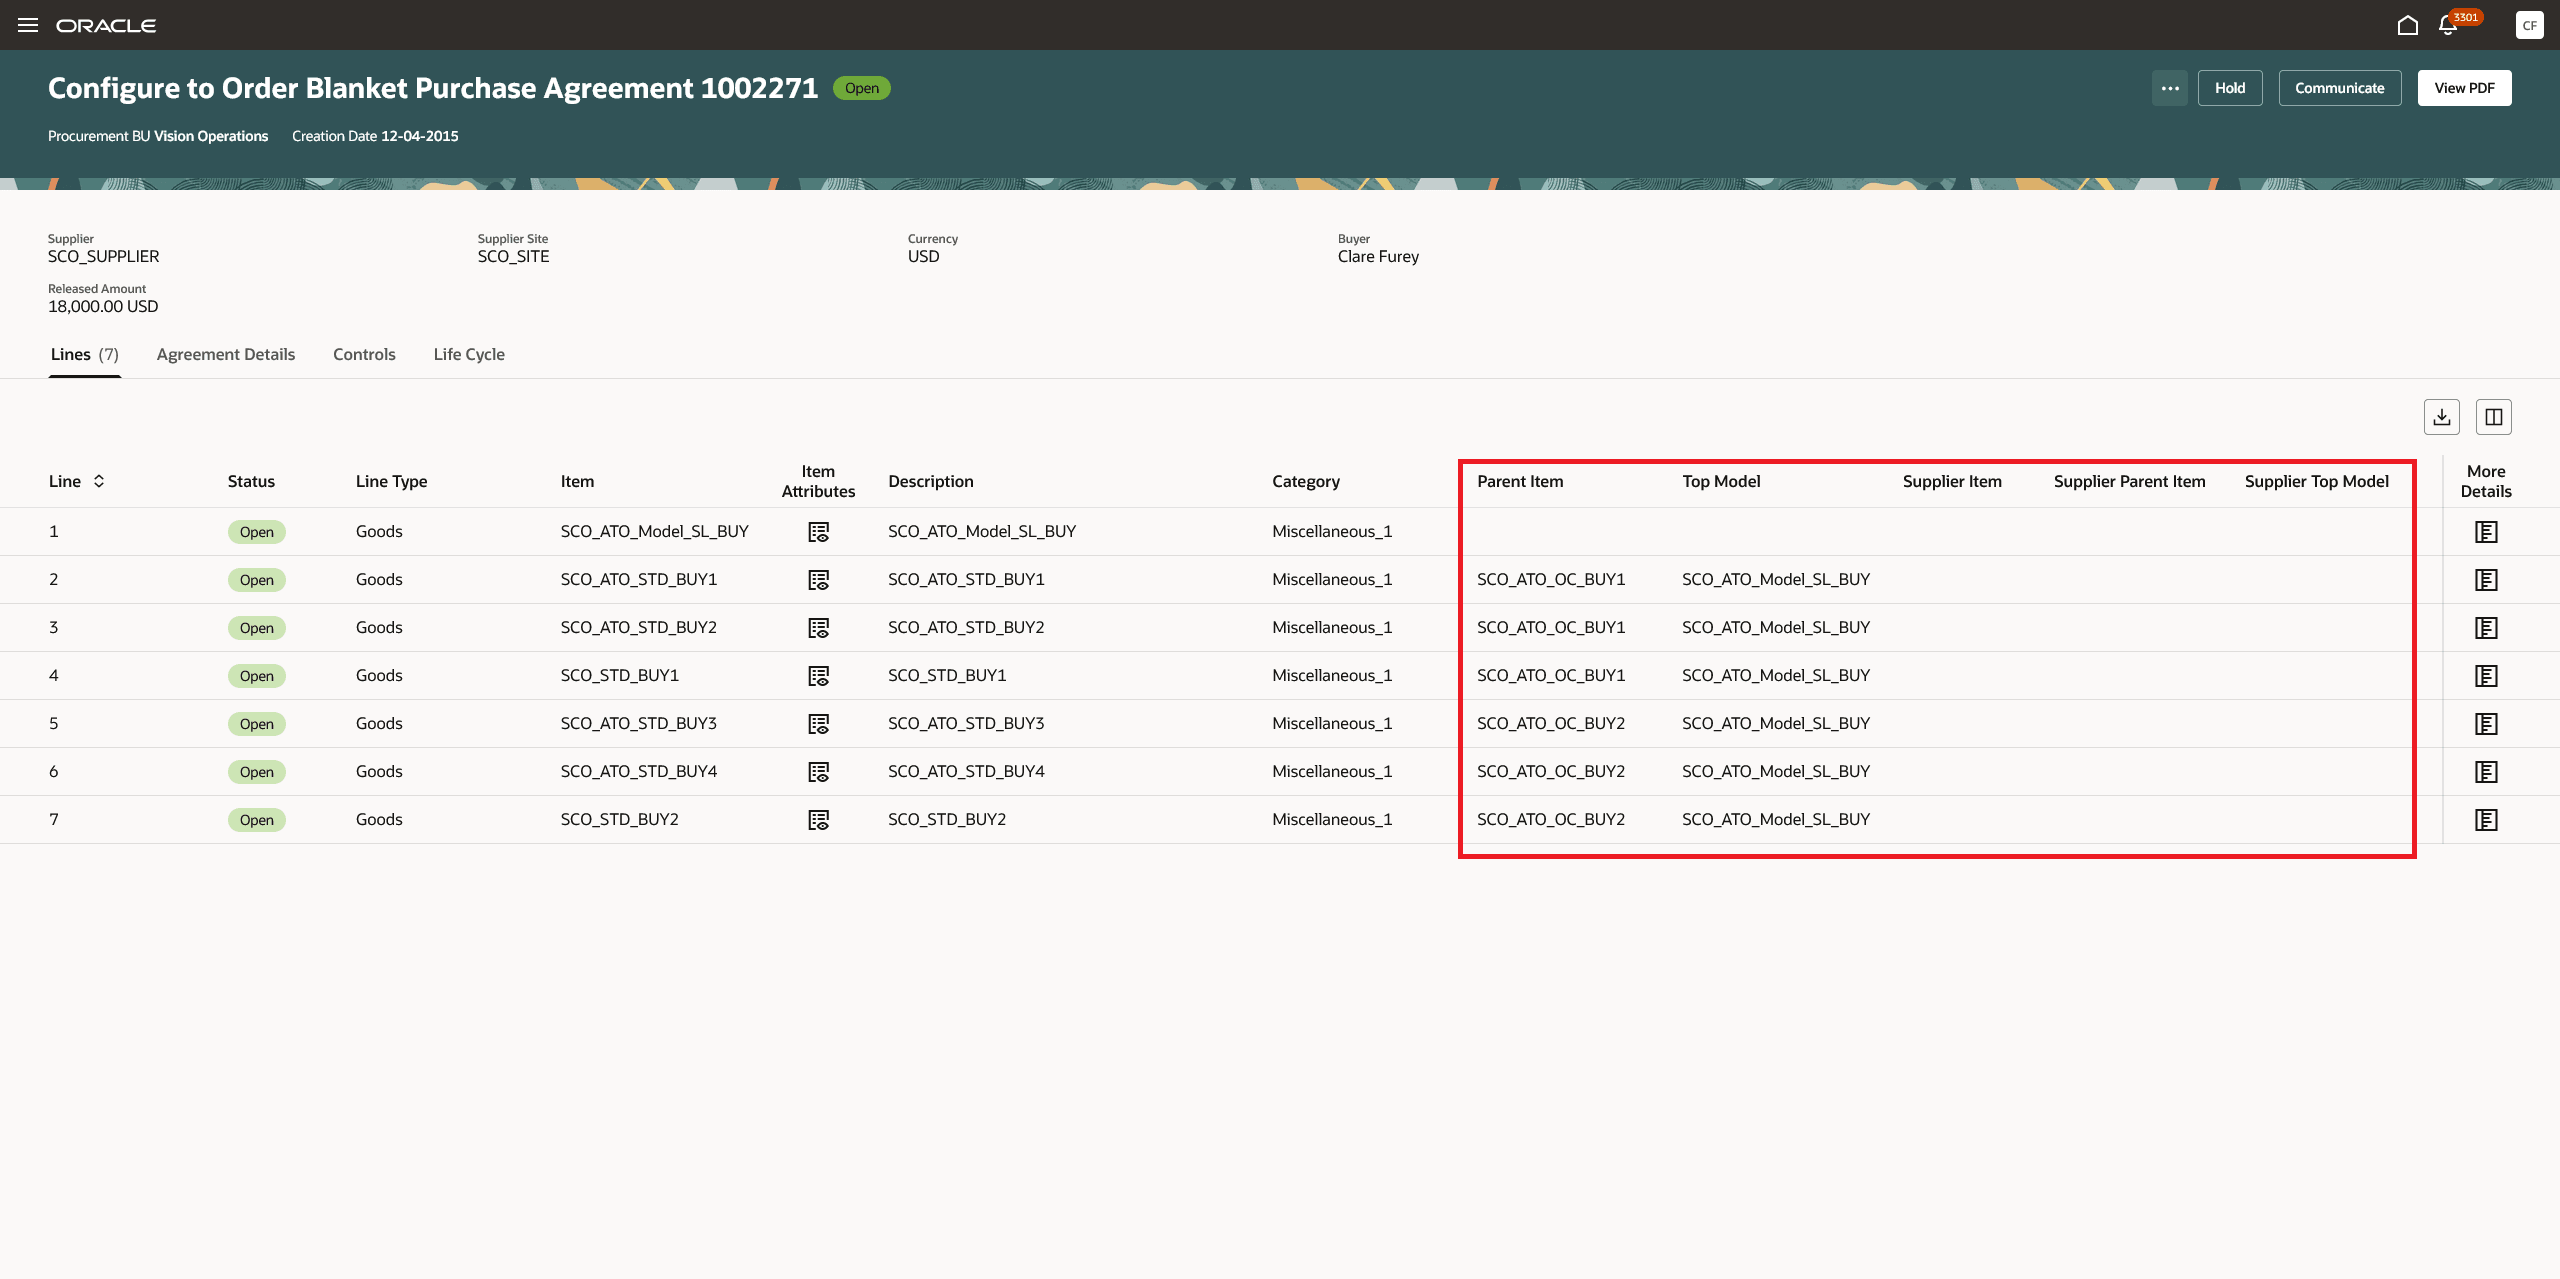Viewport: 2560px width, 1279px height.
Task: View item attributes for SCO_STD_BUY2 line
Action: [818, 820]
